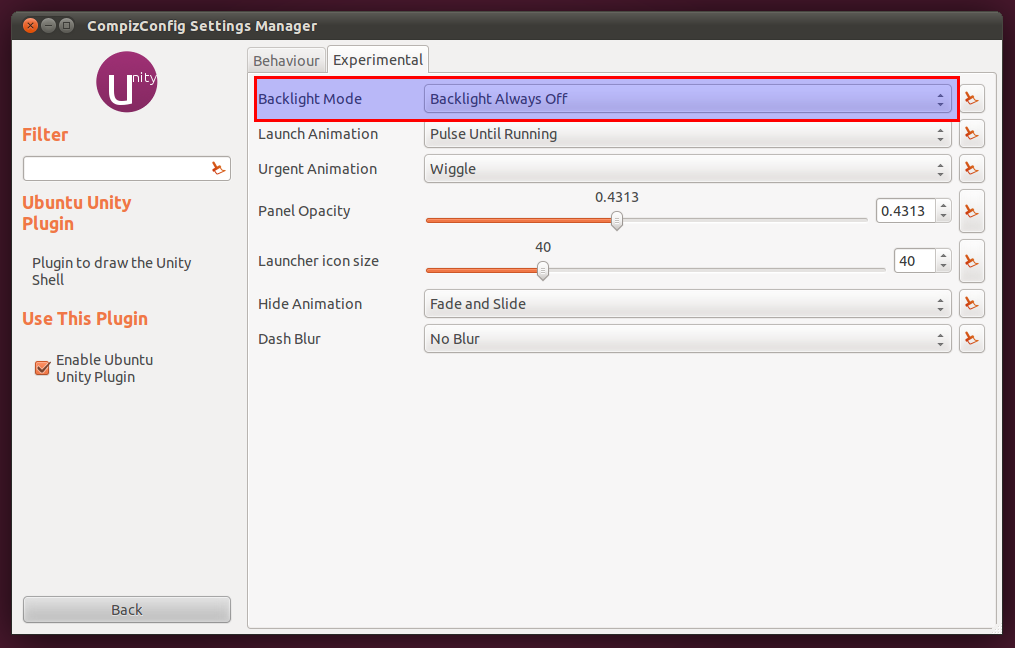This screenshot has width=1015, height=648.
Task: Open the Dash Blur dropdown
Action: point(687,339)
